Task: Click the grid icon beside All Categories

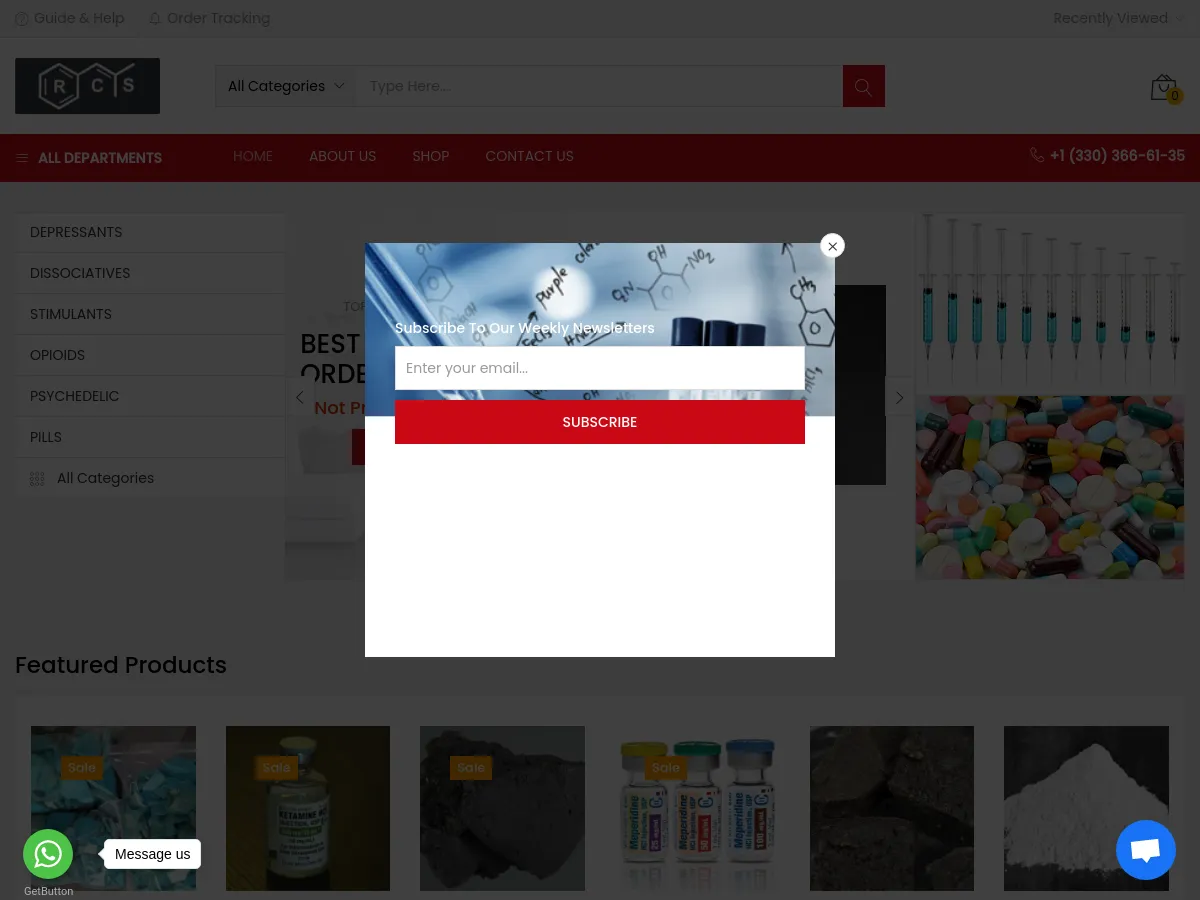Action: coord(37,478)
